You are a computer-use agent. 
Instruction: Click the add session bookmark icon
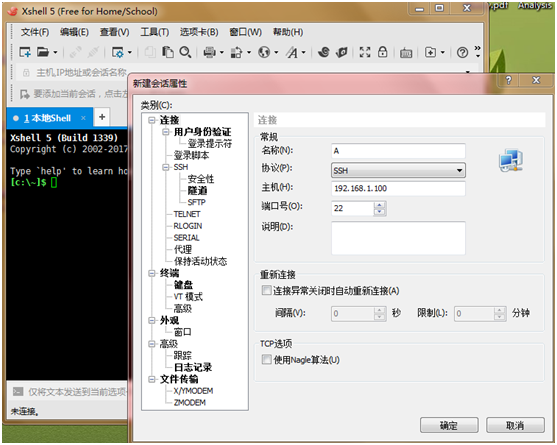point(24,94)
